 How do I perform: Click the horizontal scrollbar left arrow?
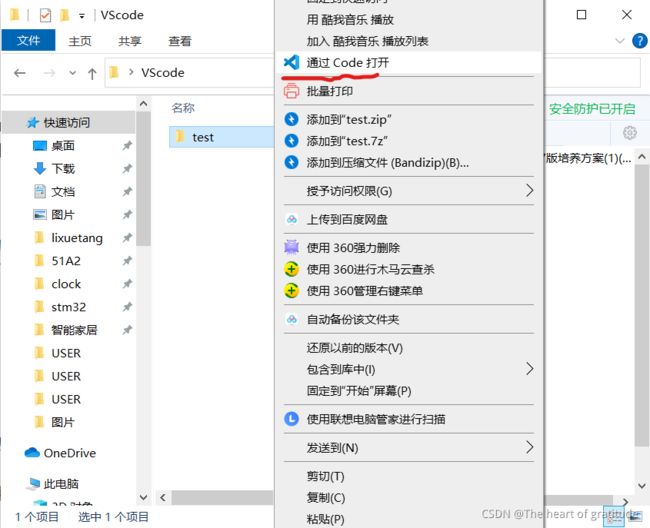point(163,497)
